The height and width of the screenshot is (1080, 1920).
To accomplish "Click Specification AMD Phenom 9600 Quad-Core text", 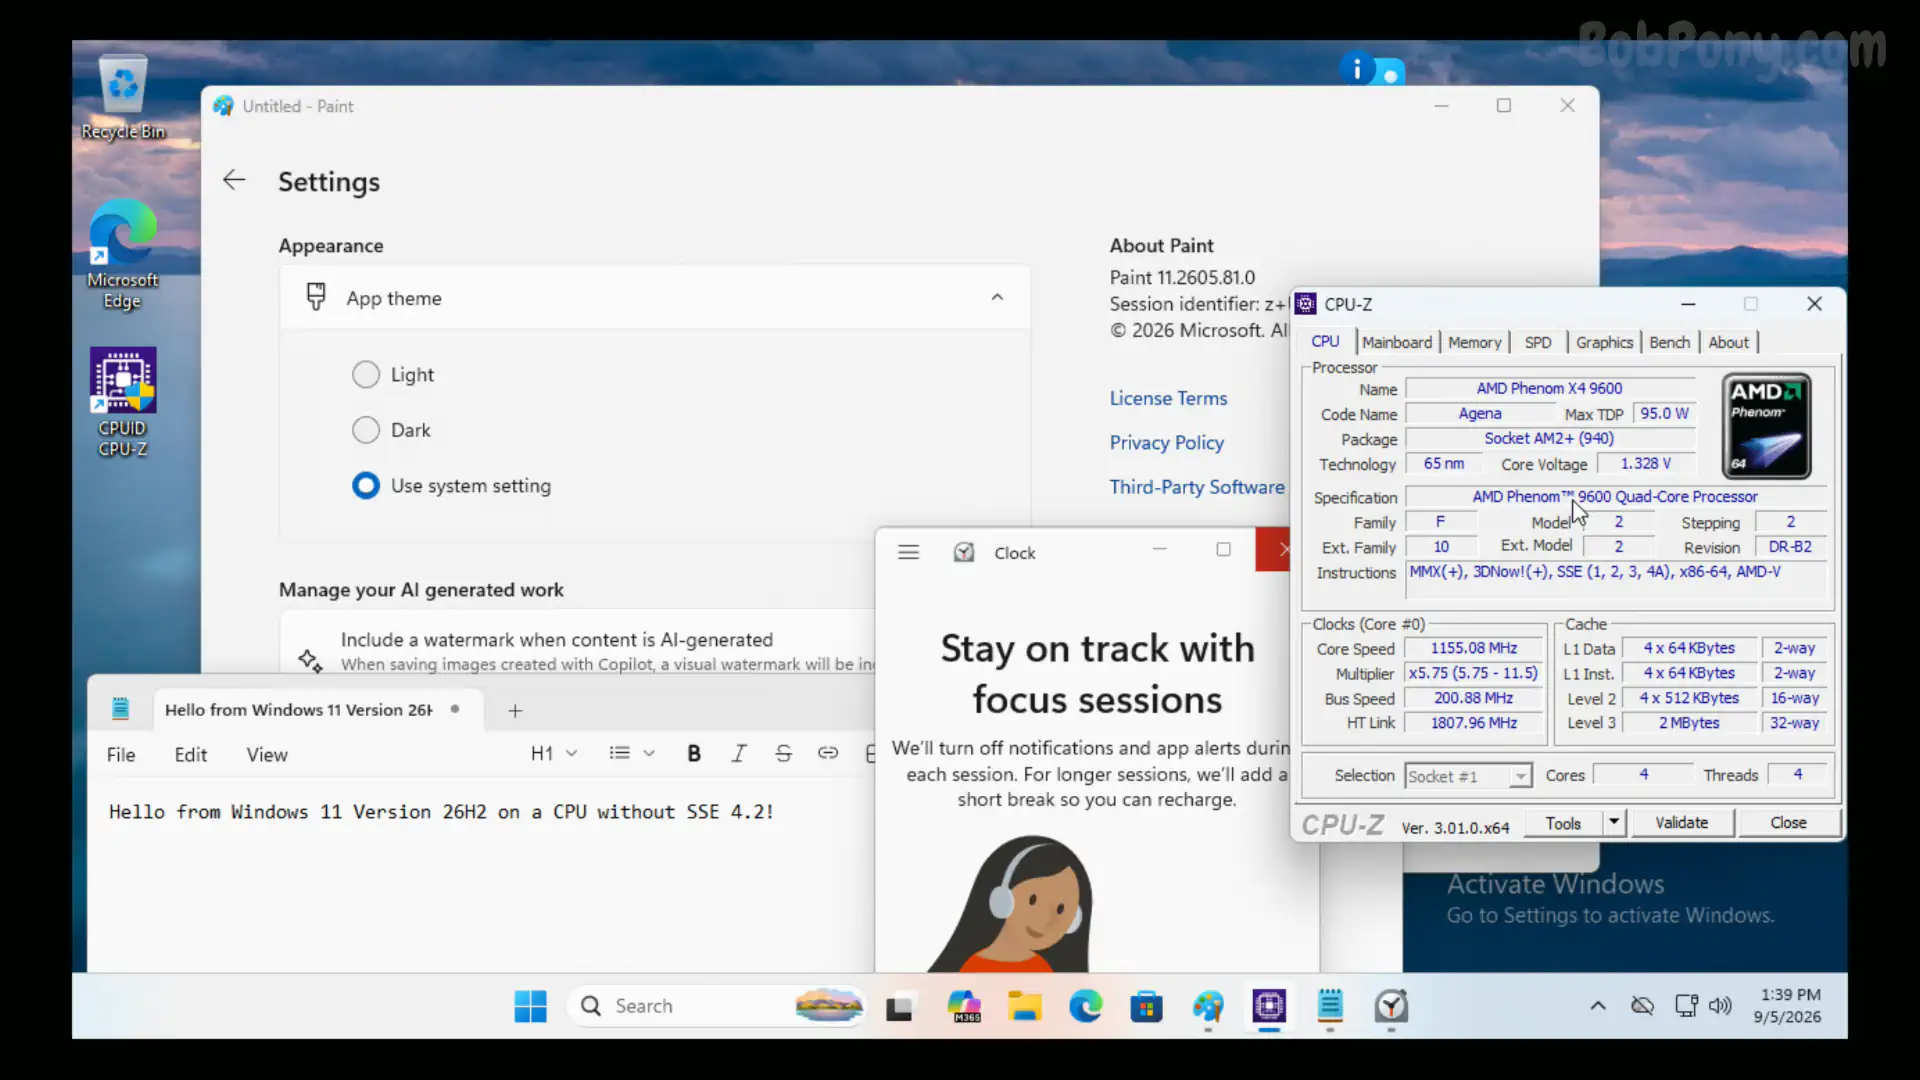I will (1615, 497).
